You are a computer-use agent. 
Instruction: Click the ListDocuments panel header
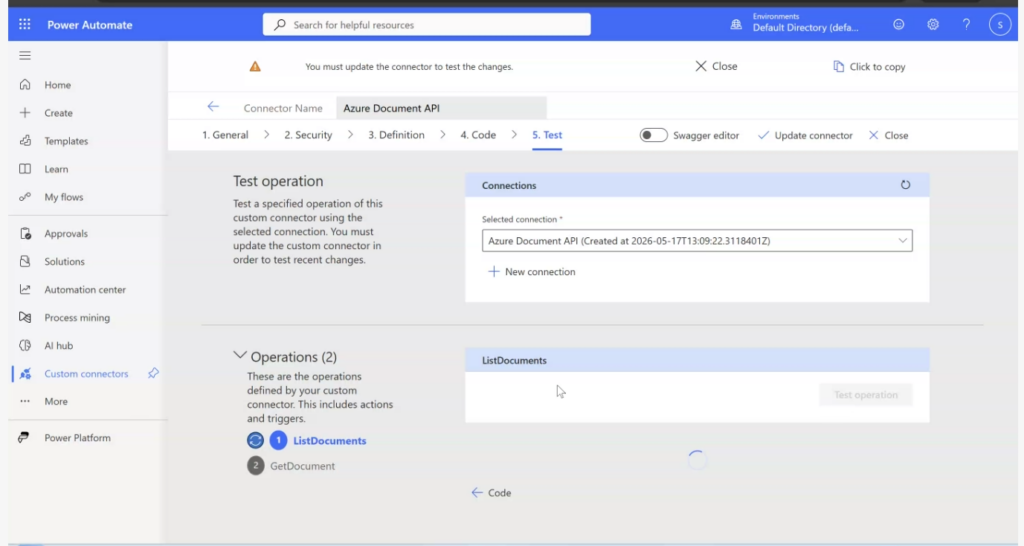(697, 360)
